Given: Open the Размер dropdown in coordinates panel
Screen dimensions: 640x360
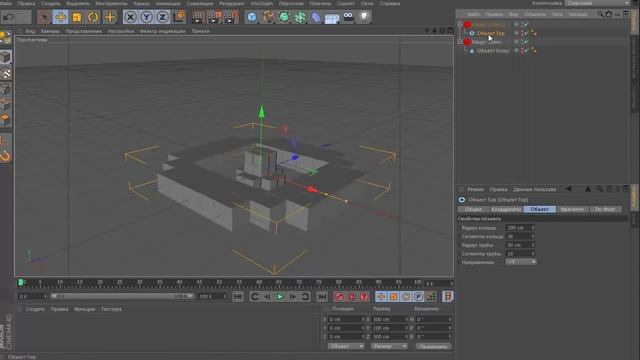Looking at the screenshot, I should click(389, 347).
